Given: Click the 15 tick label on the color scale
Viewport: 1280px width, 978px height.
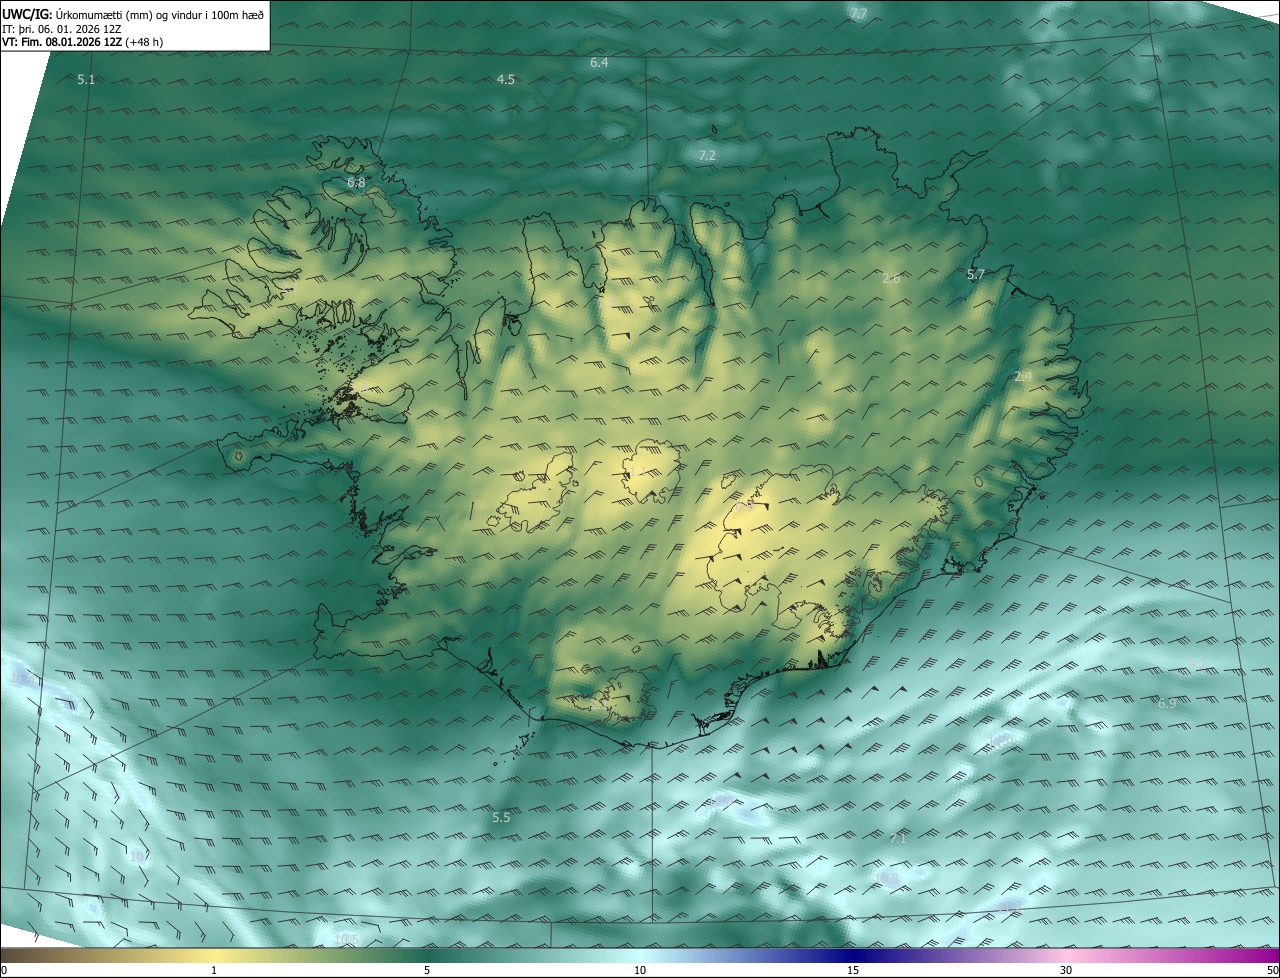Looking at the screenshot, I should point(853,970).
